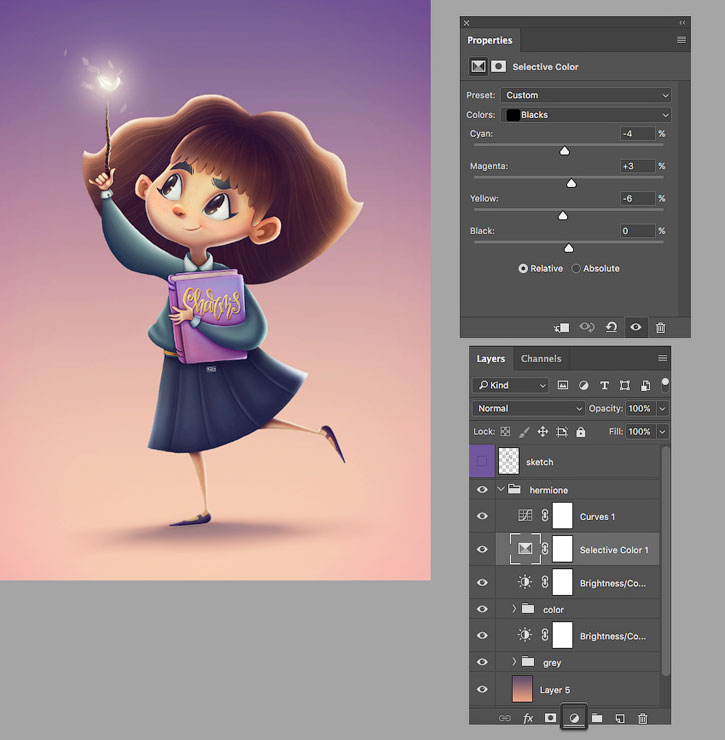Screen dimensions: 725x740
Task: Hide Layer 5
Action: (482, 689)
